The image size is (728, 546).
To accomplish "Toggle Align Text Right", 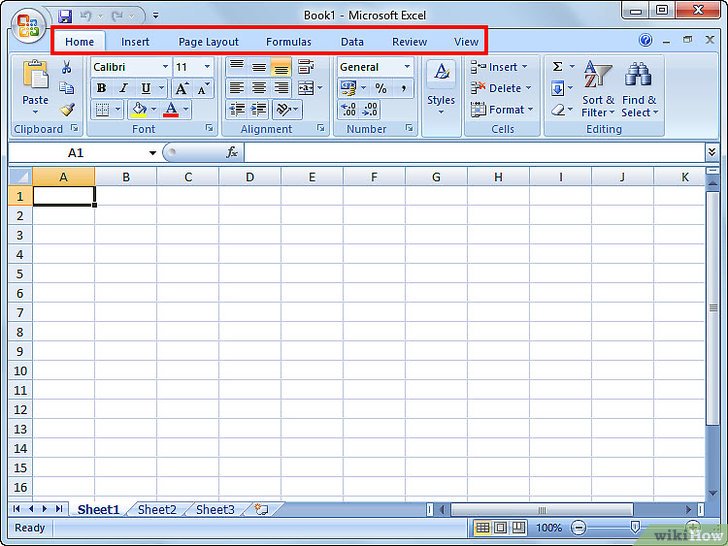I will click(x=281, y=88).
